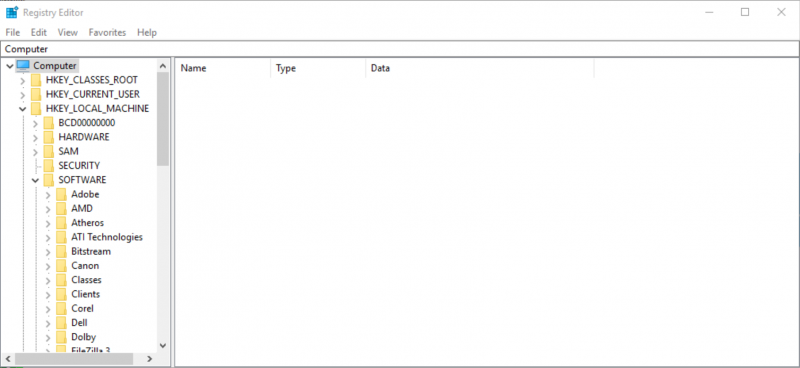Expand the Corel key
Screen dimensions: 800x368
(x=48, y=309)
